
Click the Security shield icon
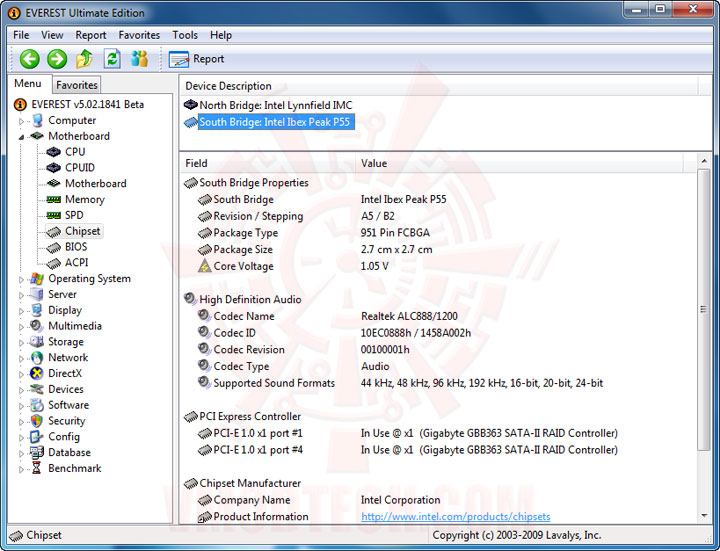(37, 421)
